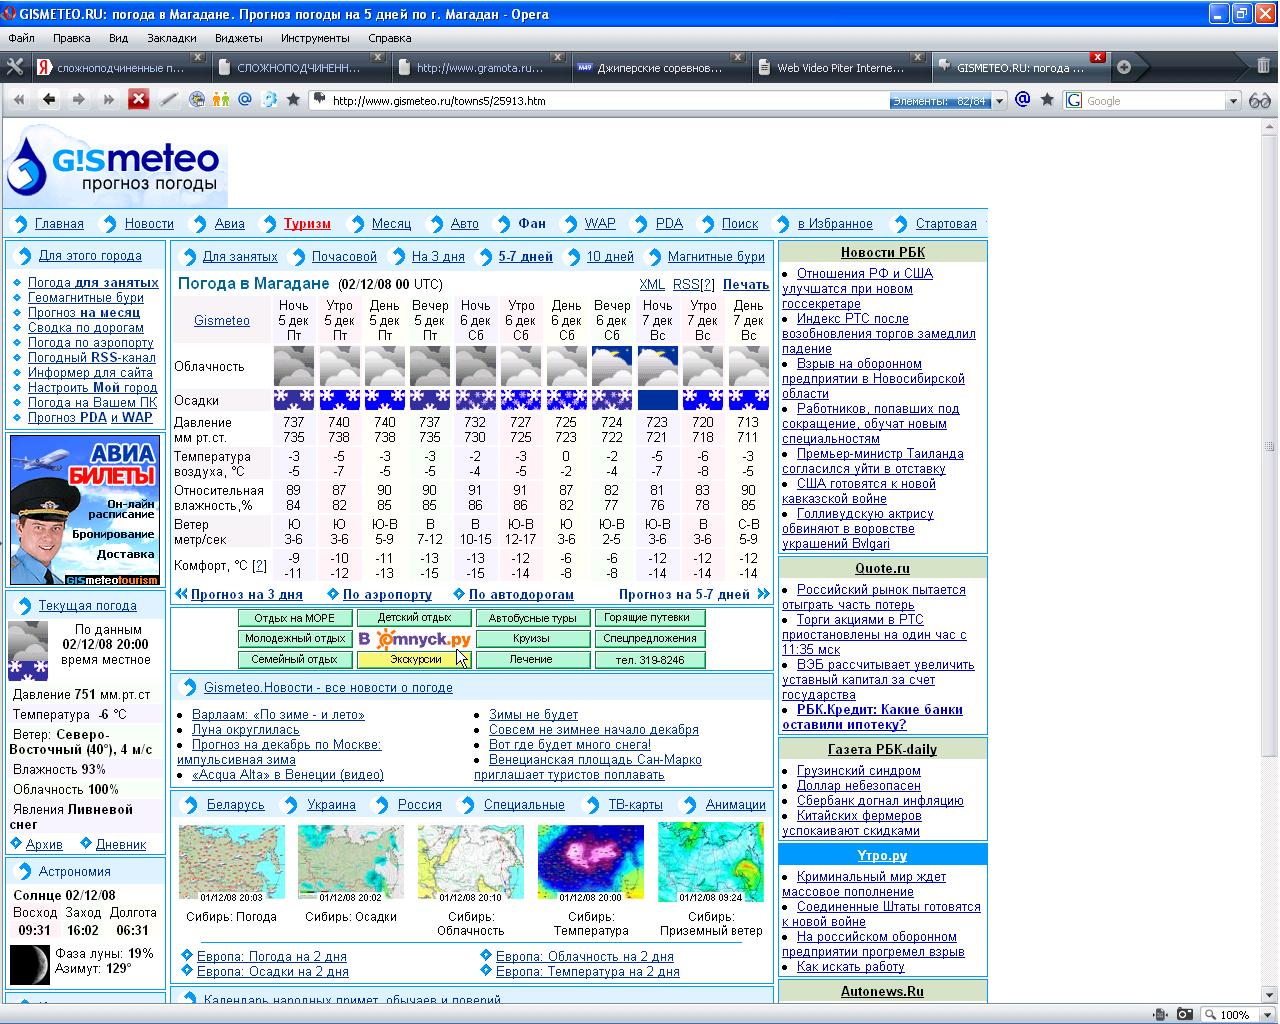
Task: Open the closed tabs trash can
Action: coord(1263,67)
